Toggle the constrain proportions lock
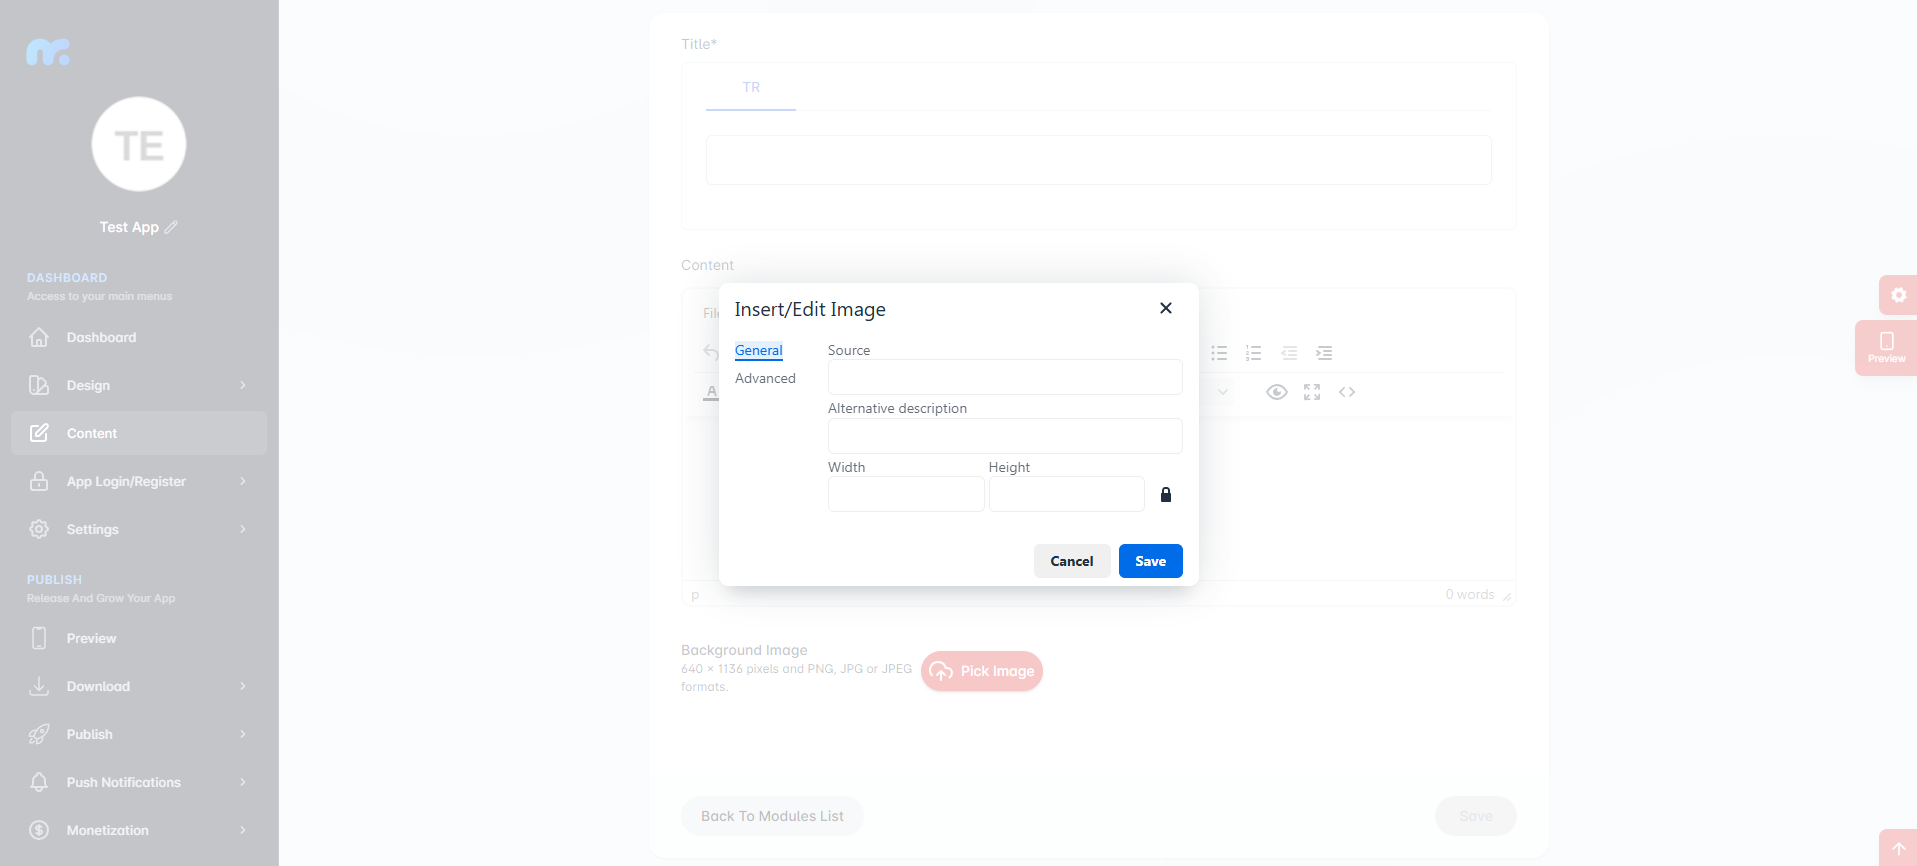Viewport: 1917px width, 866px height. [x=1165, y=494]
